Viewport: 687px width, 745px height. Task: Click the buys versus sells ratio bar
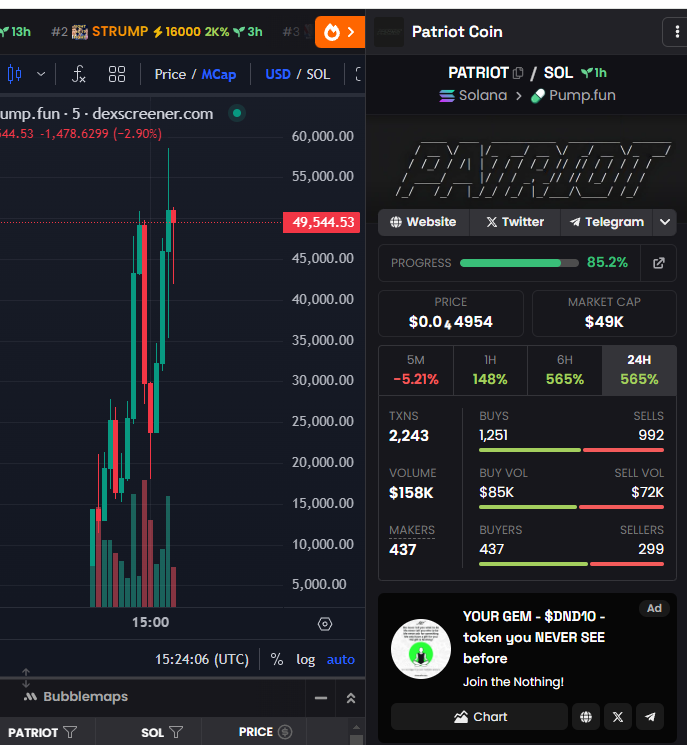coord(572,450)
